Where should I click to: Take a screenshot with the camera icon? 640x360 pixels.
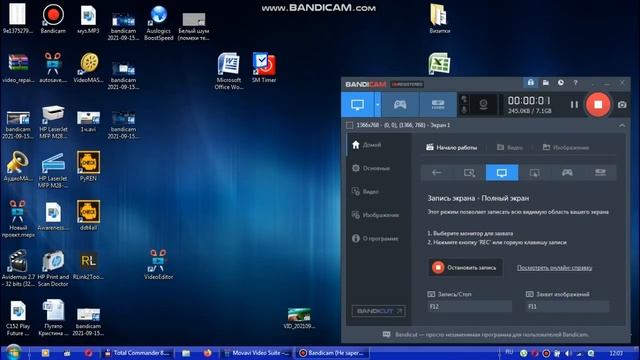tap(622, 104)
